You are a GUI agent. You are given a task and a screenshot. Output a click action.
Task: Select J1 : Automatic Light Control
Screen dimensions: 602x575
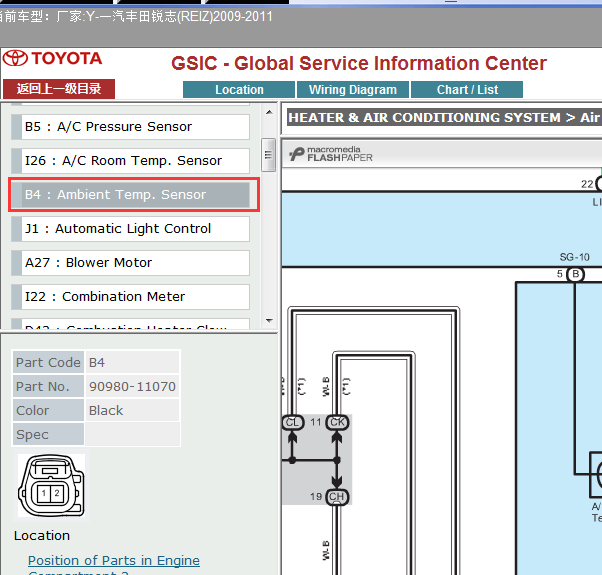click(x=131, y=229)
